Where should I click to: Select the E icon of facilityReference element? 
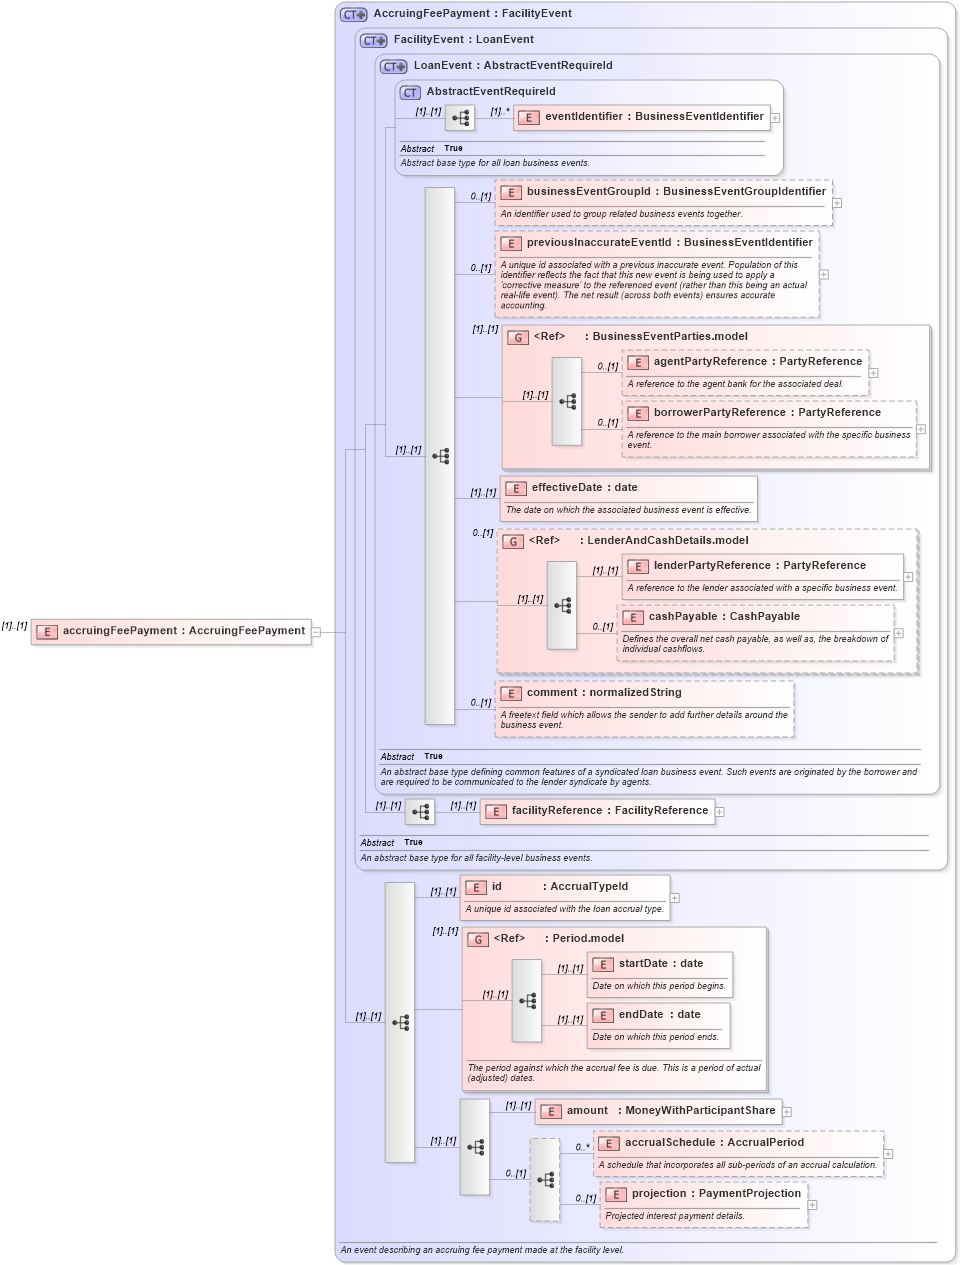pos(496,811)
